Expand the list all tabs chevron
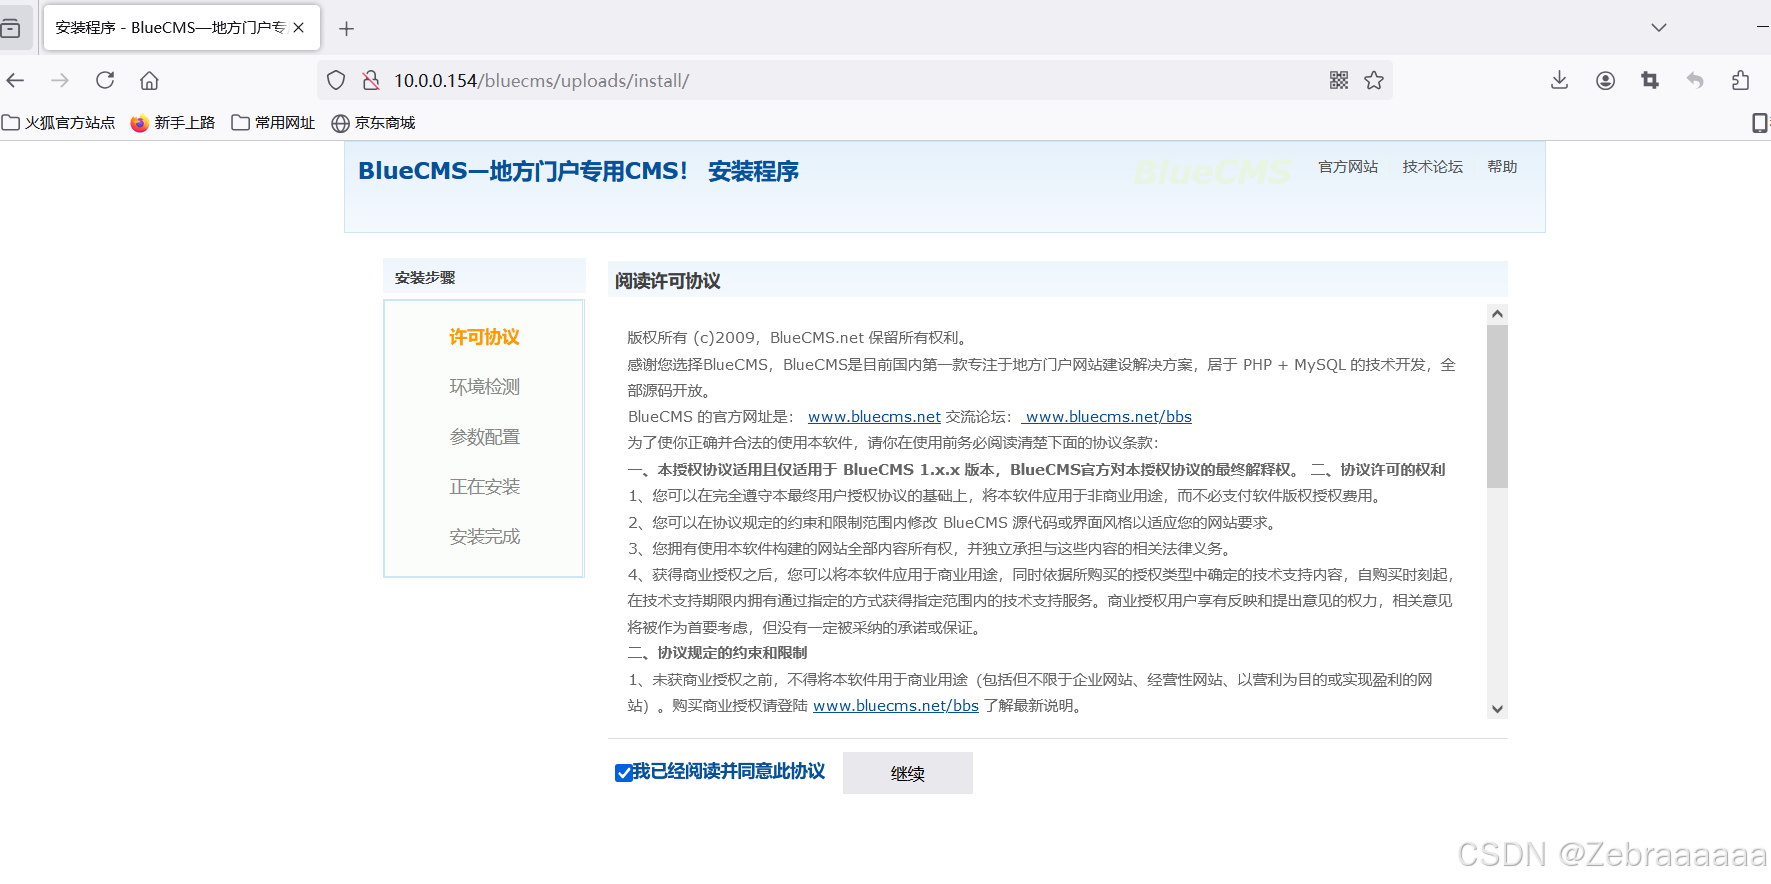Viewport: 1771px width, 884px height. (1659, 28)
